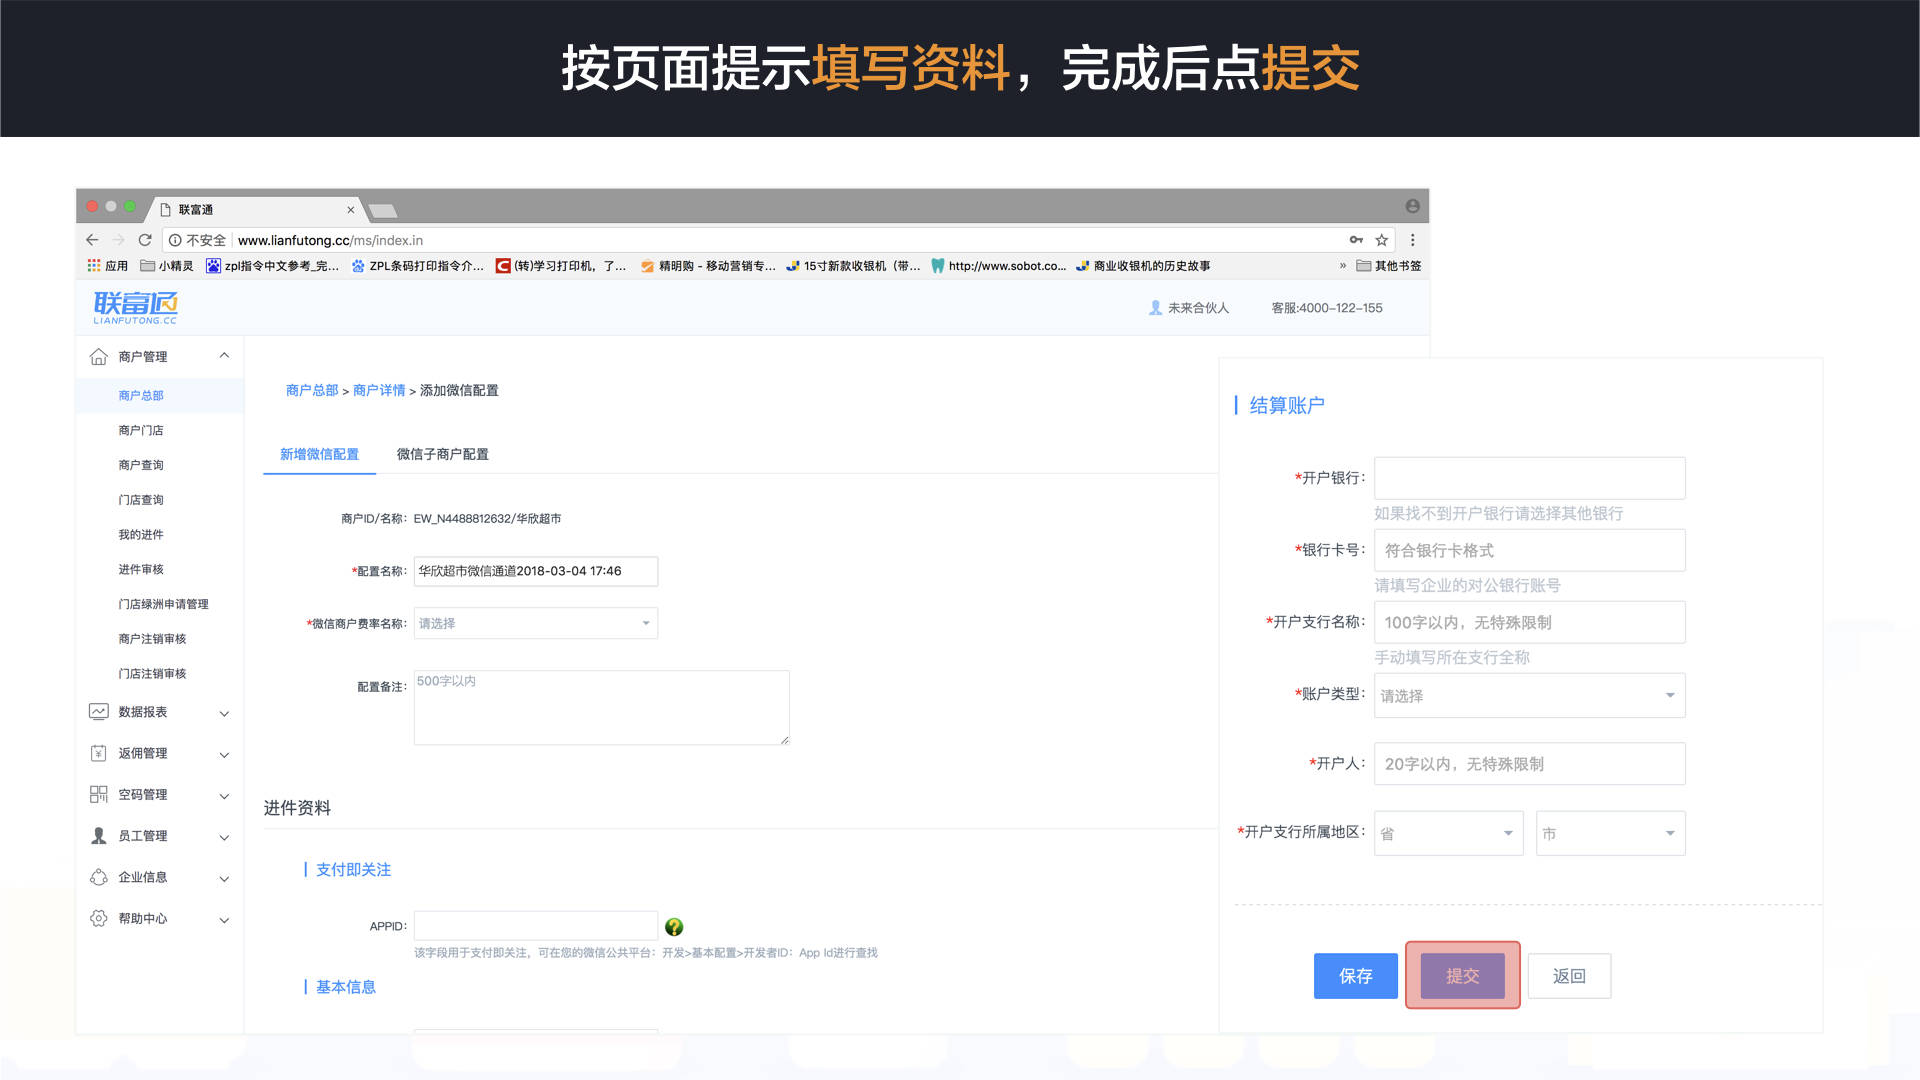Viewport: 1920px width, 1080px height.
Task: Click the 返佣管理 yen icon
Action: [98, 753]
